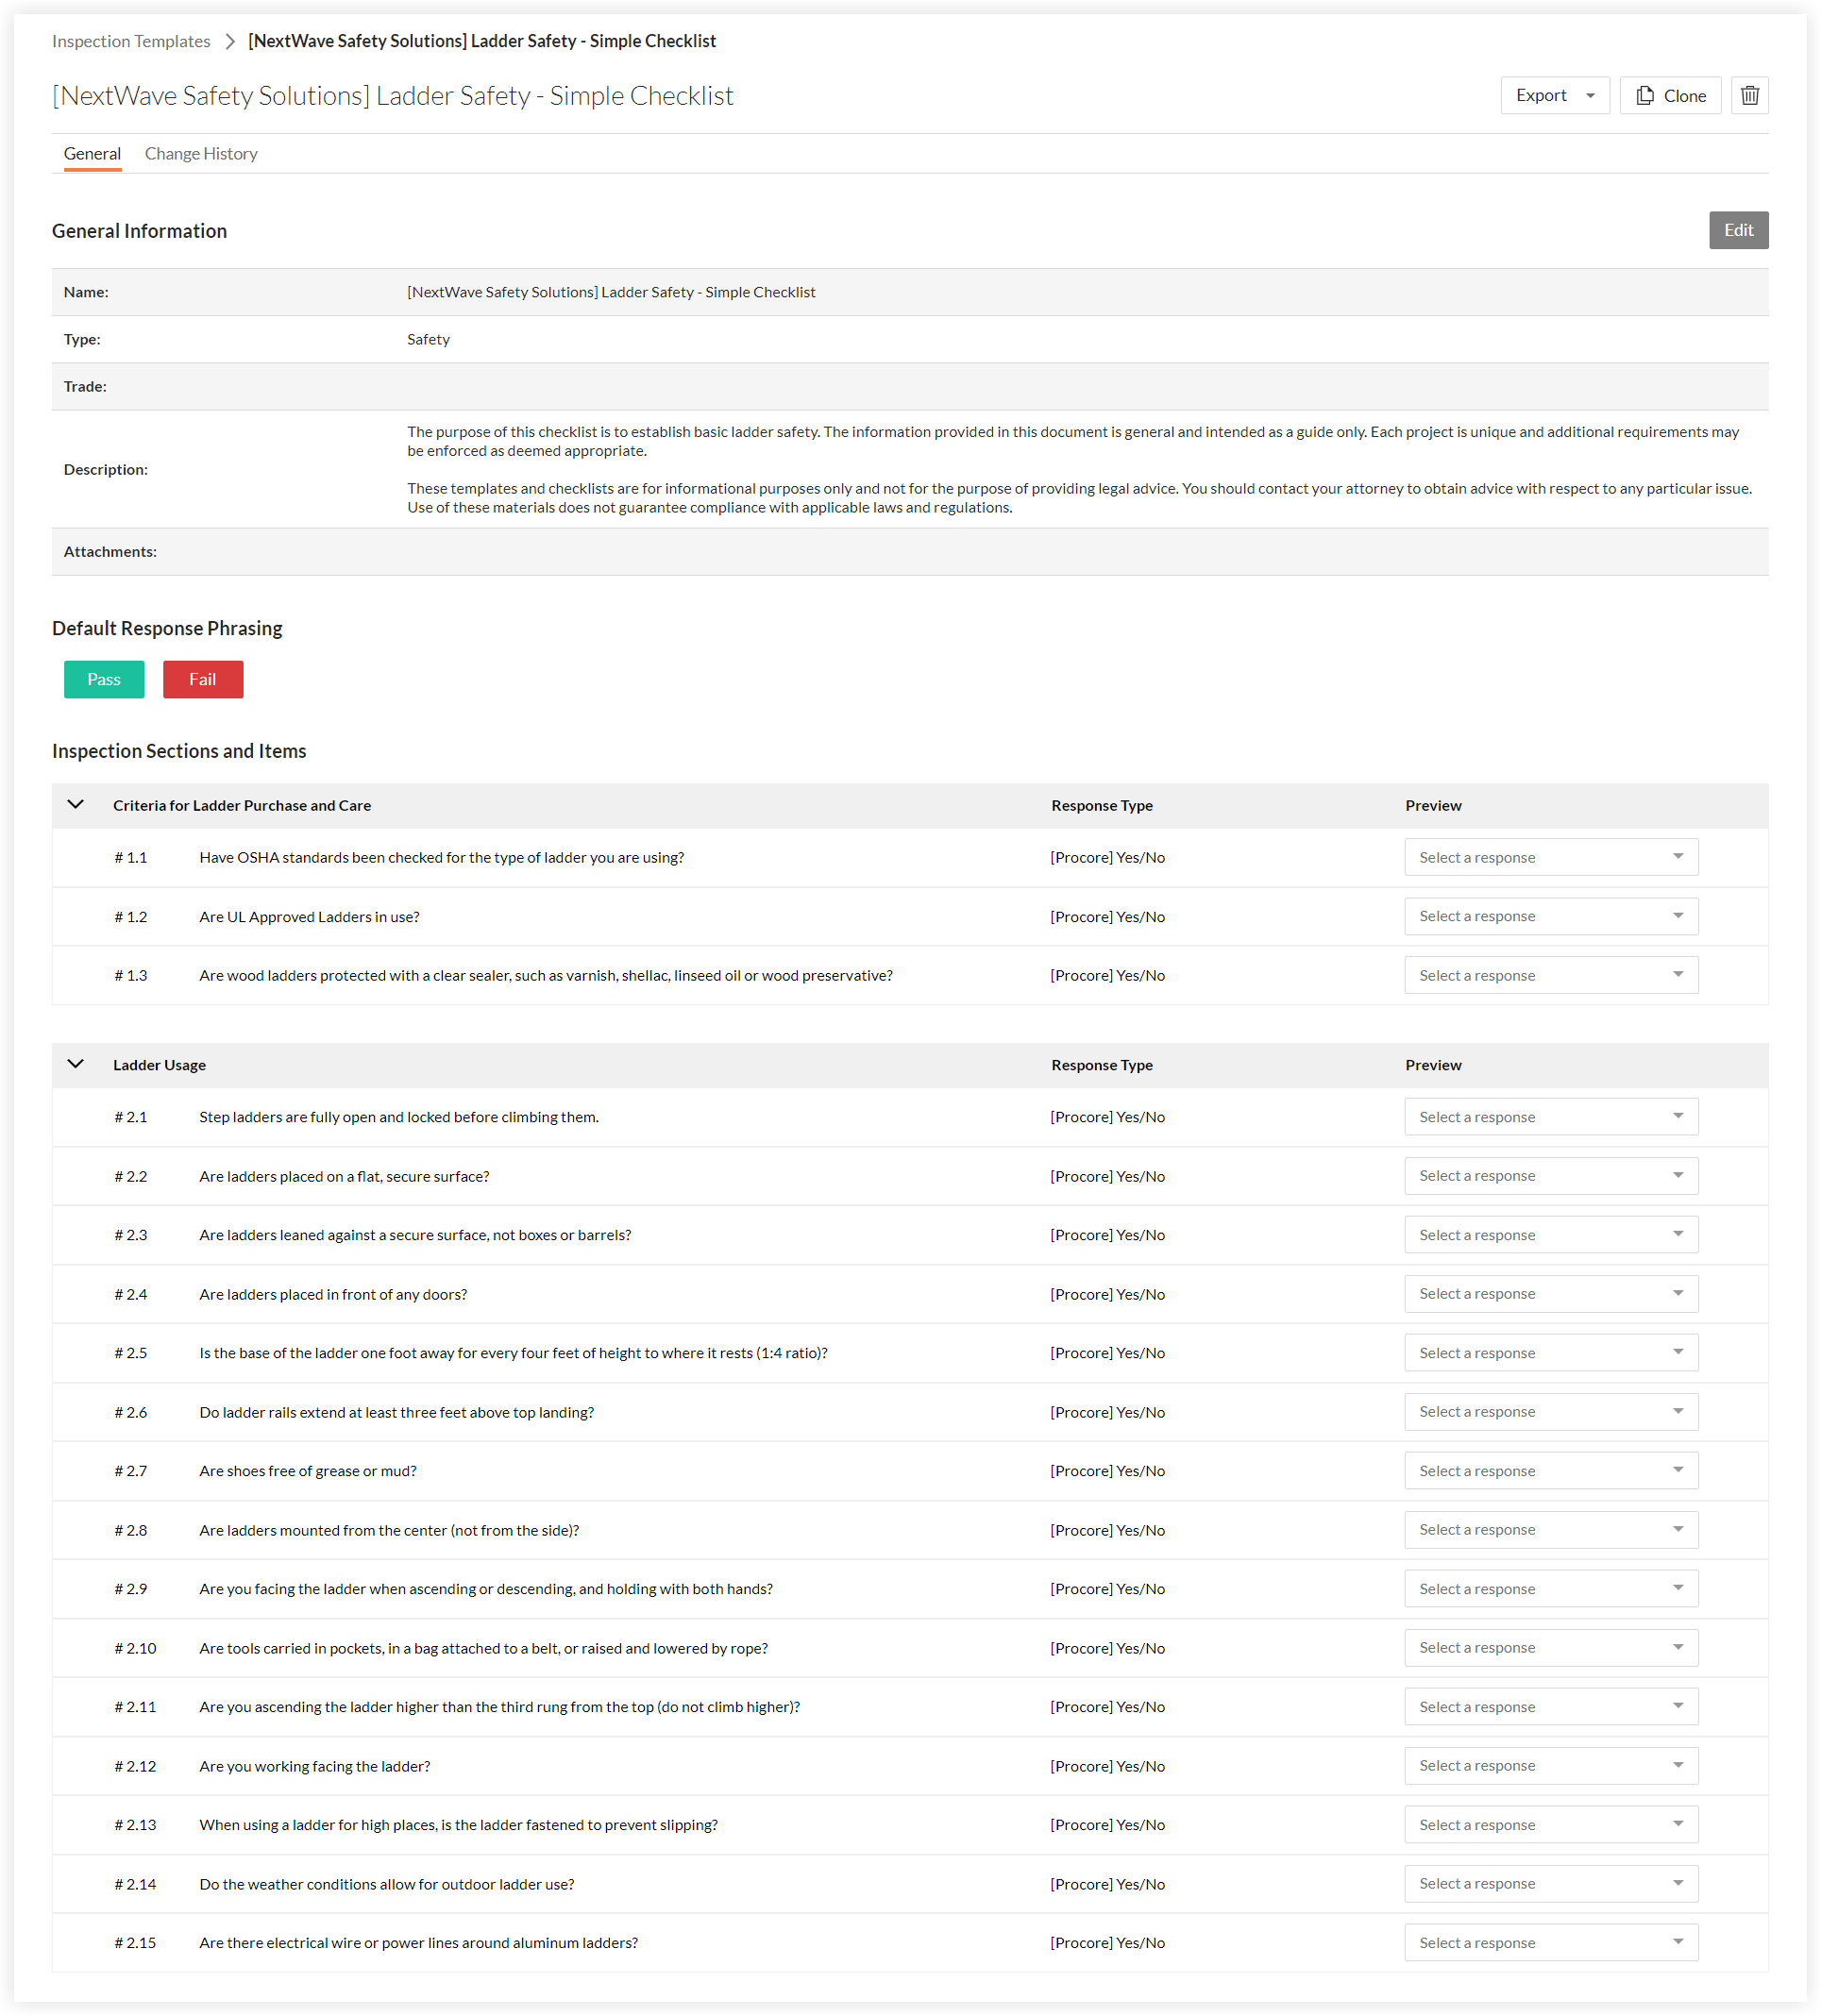
Task: Open response dropdown for item 2.12
Action: pos(1550,1765)
